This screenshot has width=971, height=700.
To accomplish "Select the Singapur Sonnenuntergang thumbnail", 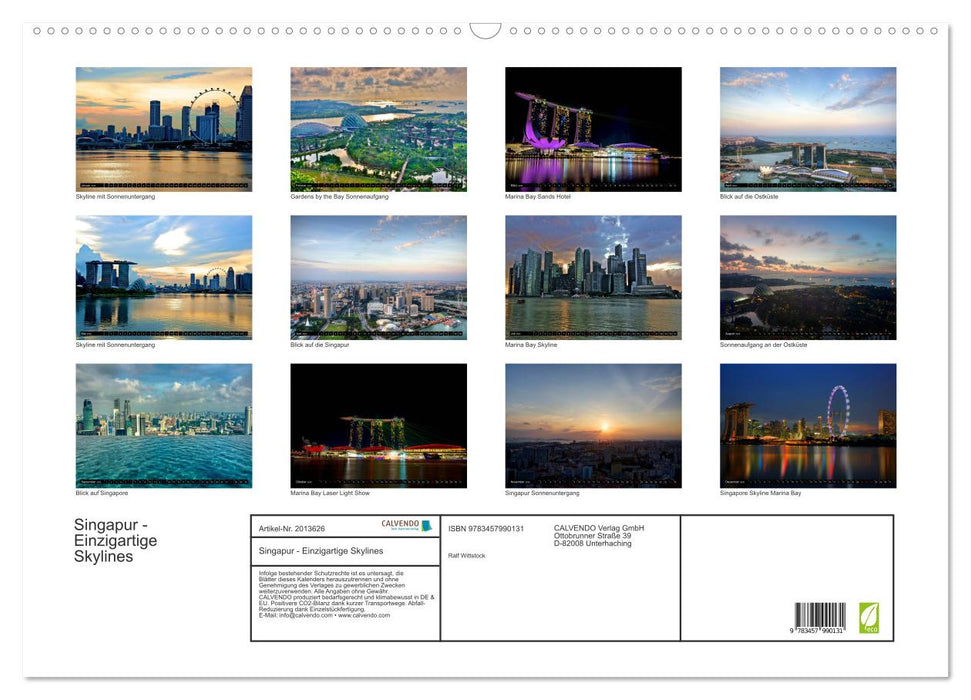I will (593, 425).
